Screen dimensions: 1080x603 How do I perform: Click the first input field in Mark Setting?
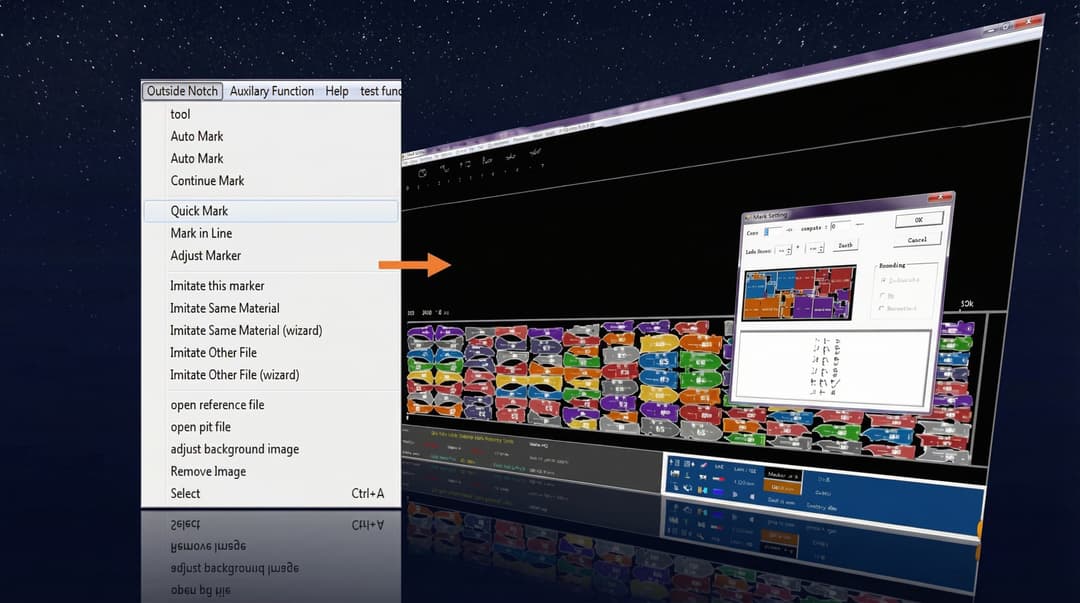[772, 230]
